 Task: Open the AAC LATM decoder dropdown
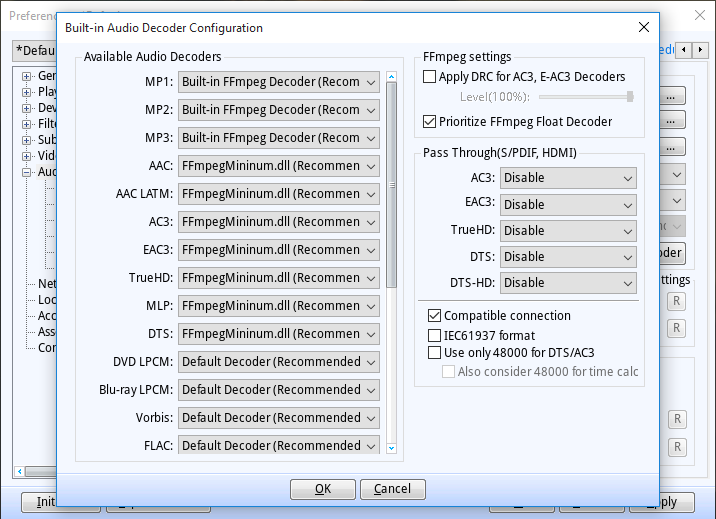tap(279, 194)
